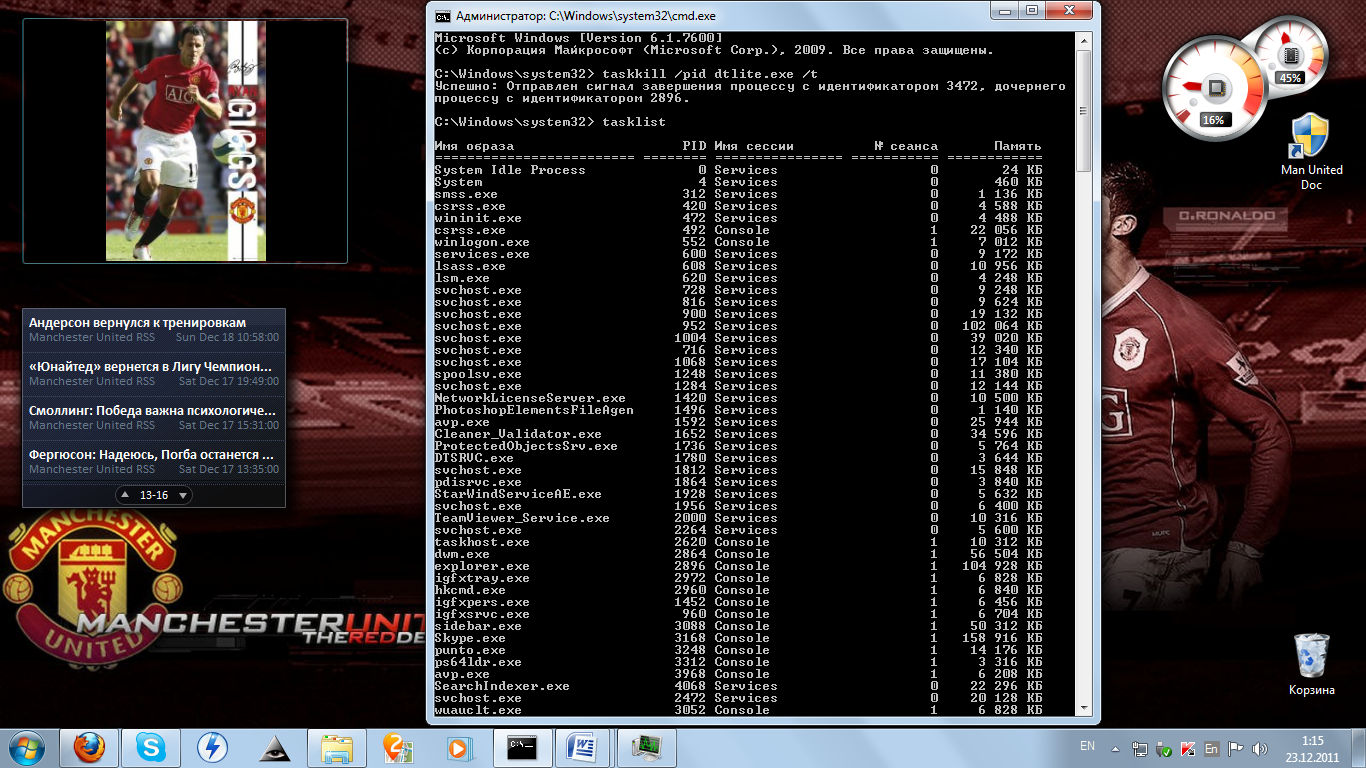Click the Имя образа column header
Viewport: 1366px width, 768px height.
click(474, 146)
